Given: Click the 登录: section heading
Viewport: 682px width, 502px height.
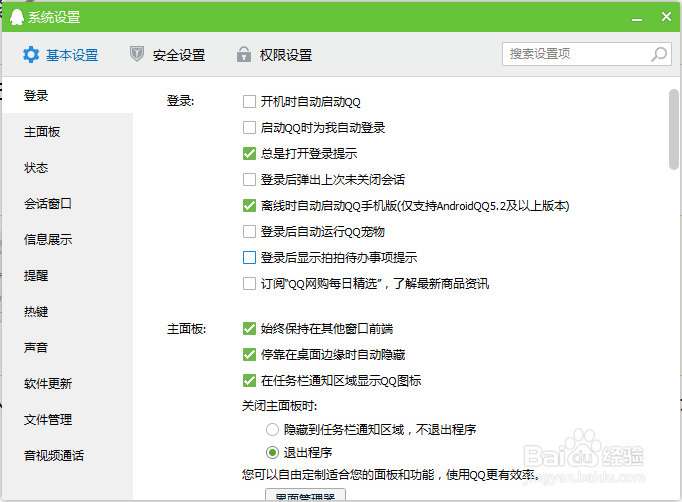Looking at the screenshot, I should (x=180, y=101).
